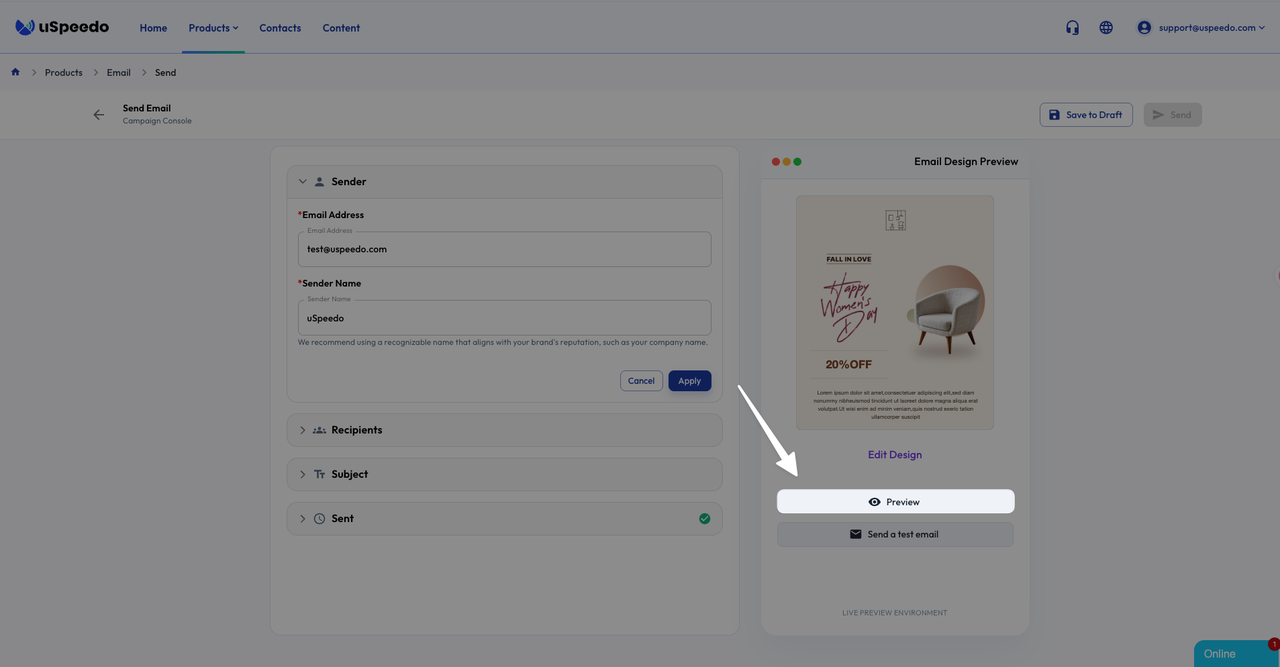The width and height of the screenshot is (1280, 667).
Task: Click the Apply button
Action: click(689, 381)
